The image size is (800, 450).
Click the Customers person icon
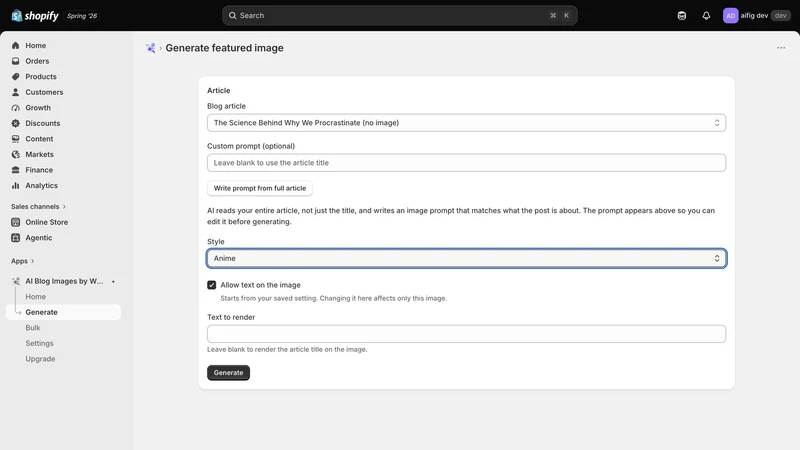pyautogui.click(x=15, y=92)
